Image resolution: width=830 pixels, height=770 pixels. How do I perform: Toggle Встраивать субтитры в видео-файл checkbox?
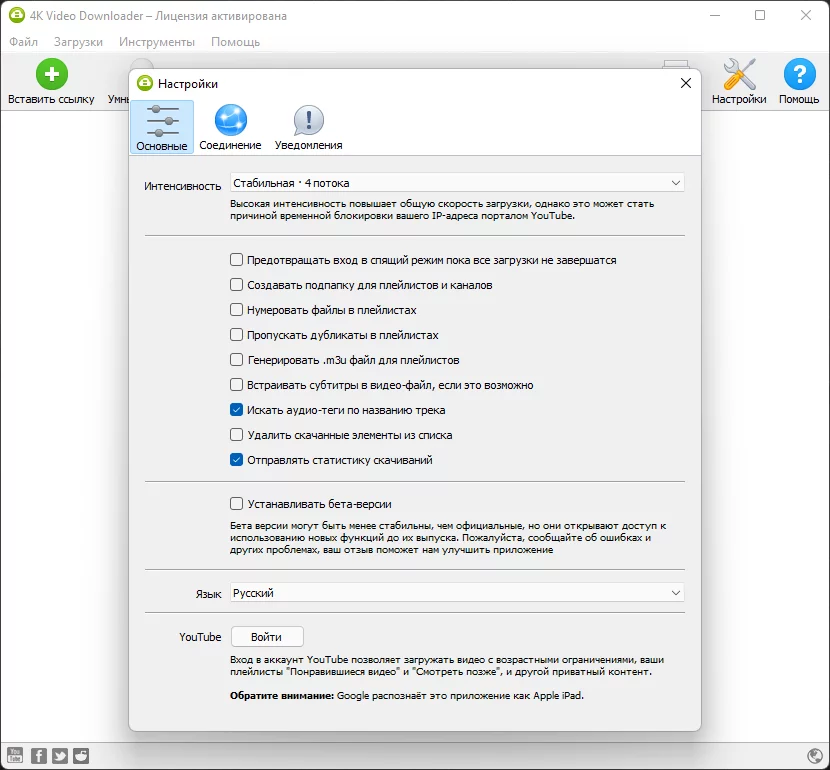click(x=237, y=385)
